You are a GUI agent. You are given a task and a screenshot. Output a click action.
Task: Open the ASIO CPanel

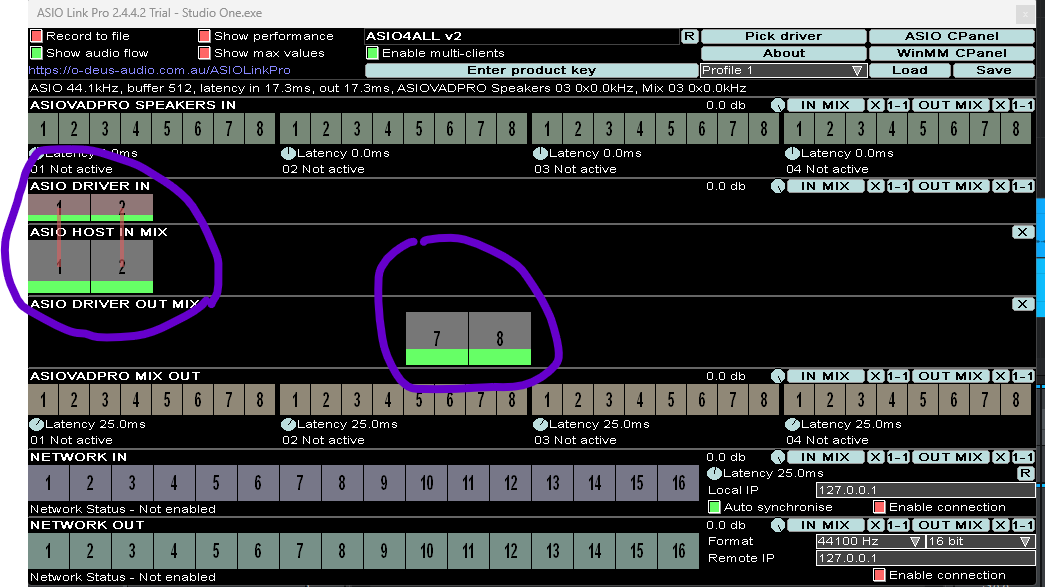coord(952,36)
